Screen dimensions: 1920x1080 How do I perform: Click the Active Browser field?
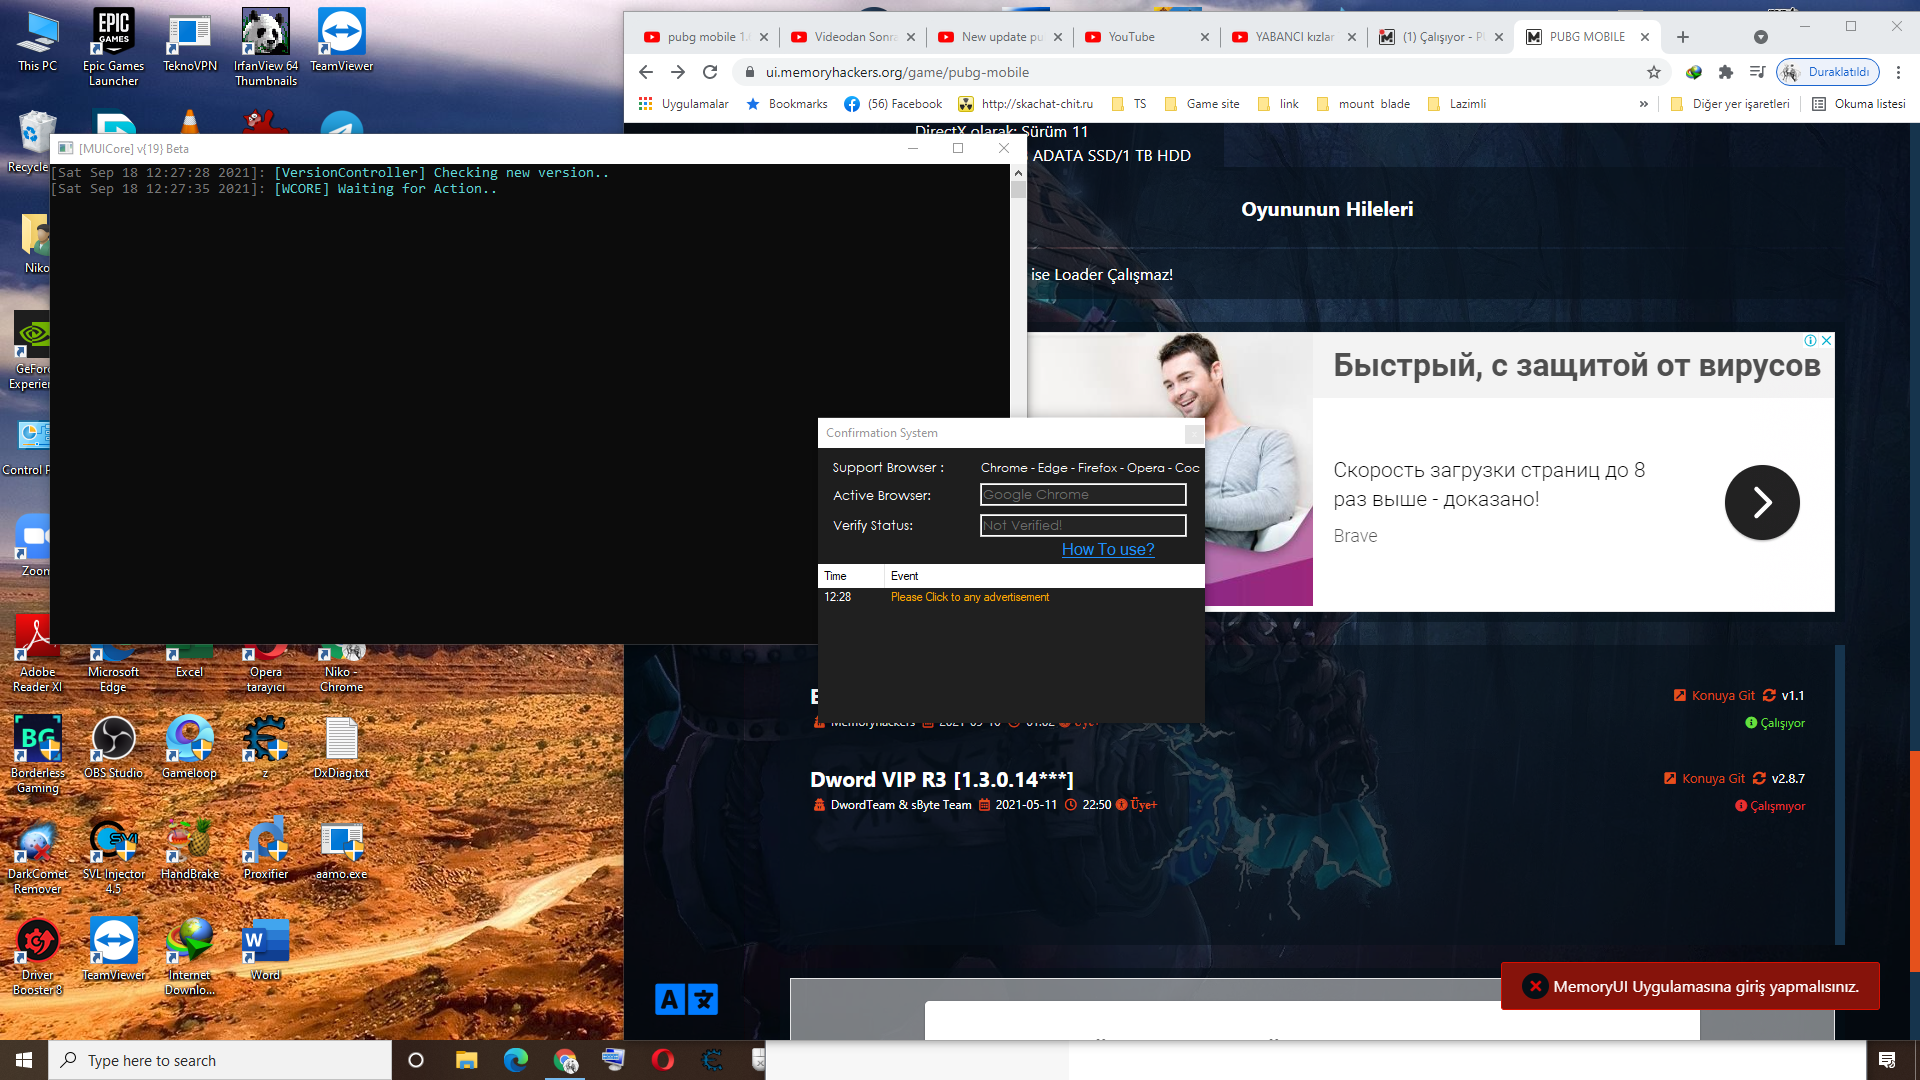click(x=1083, y=495)
